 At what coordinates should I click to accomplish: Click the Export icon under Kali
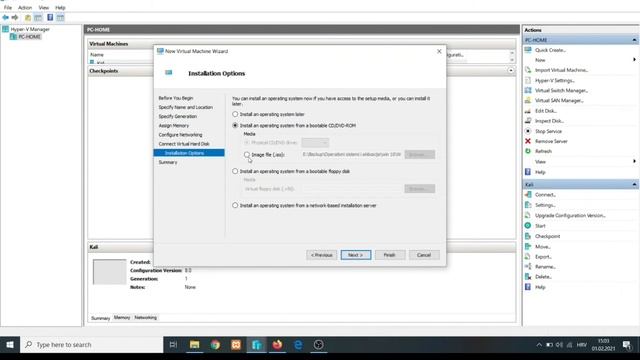pos(528,256)
